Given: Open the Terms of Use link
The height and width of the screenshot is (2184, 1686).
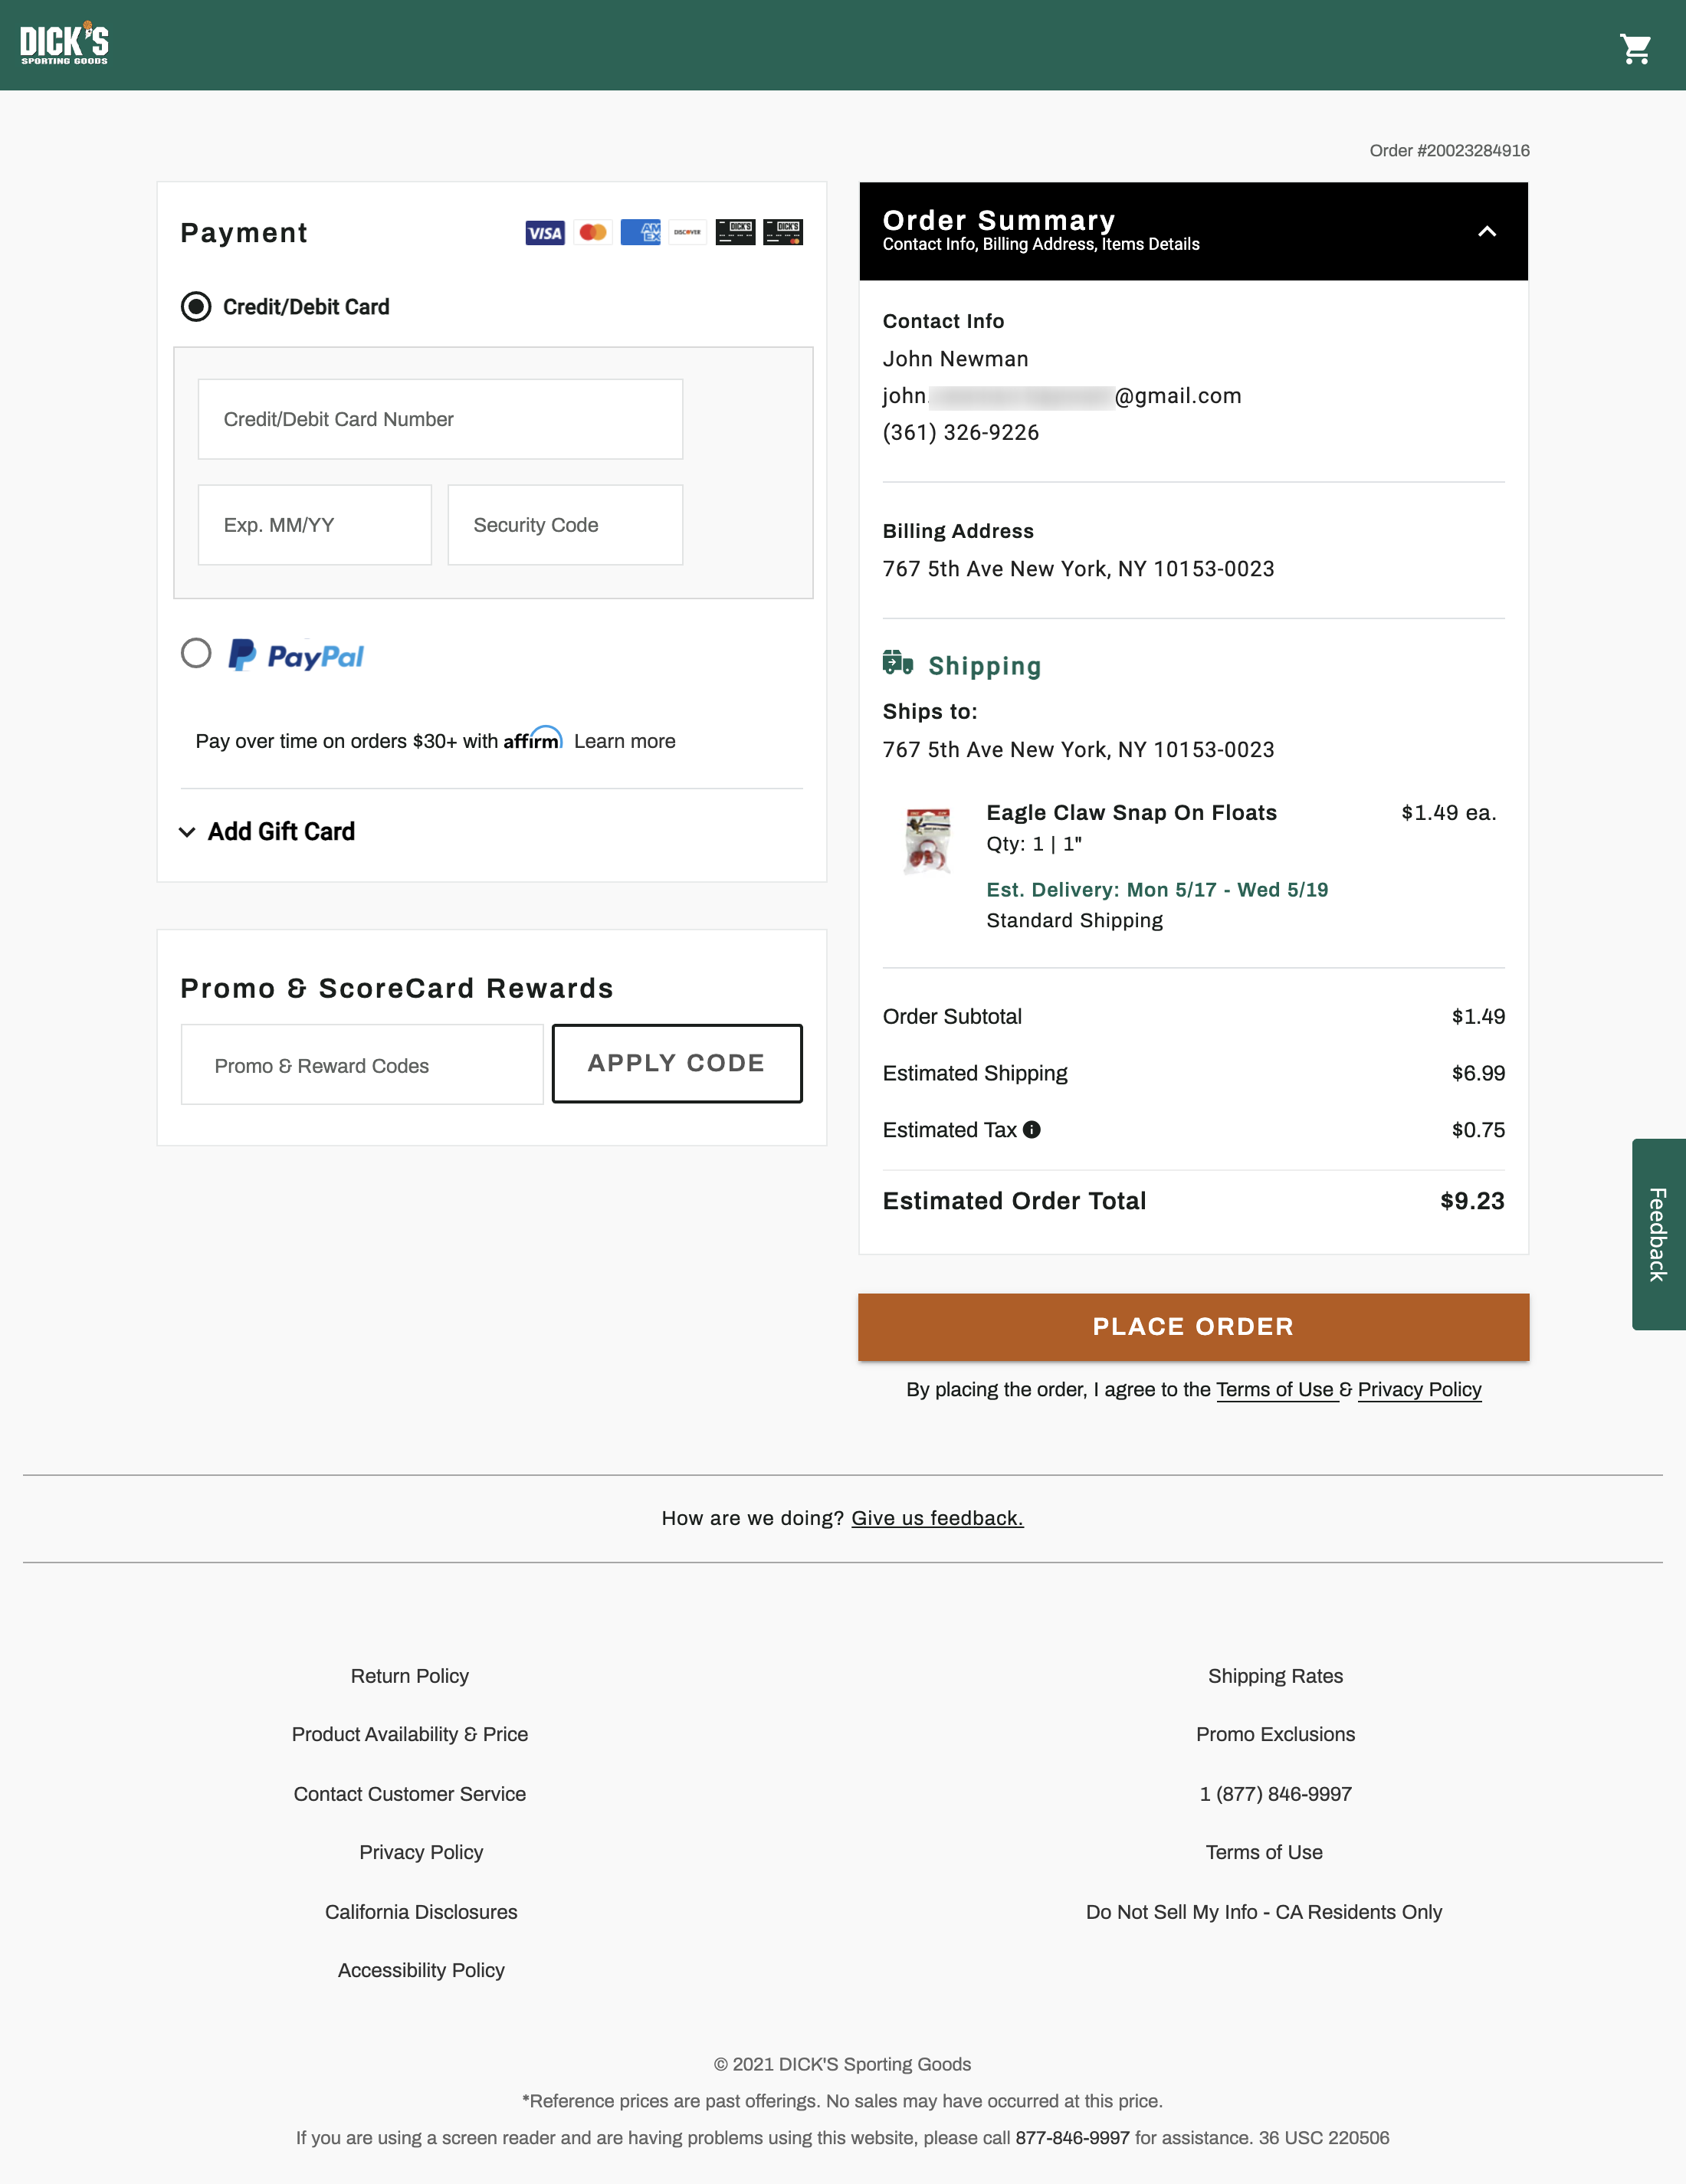Looking at the screenshot, I should click(1276, 1389).
